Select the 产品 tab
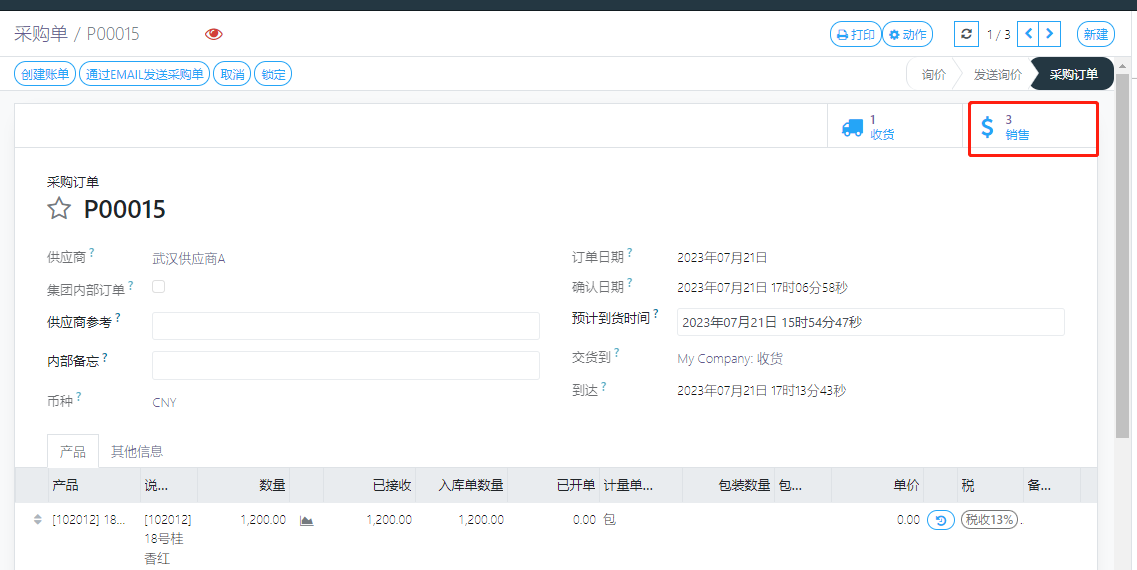 [73, 451]
